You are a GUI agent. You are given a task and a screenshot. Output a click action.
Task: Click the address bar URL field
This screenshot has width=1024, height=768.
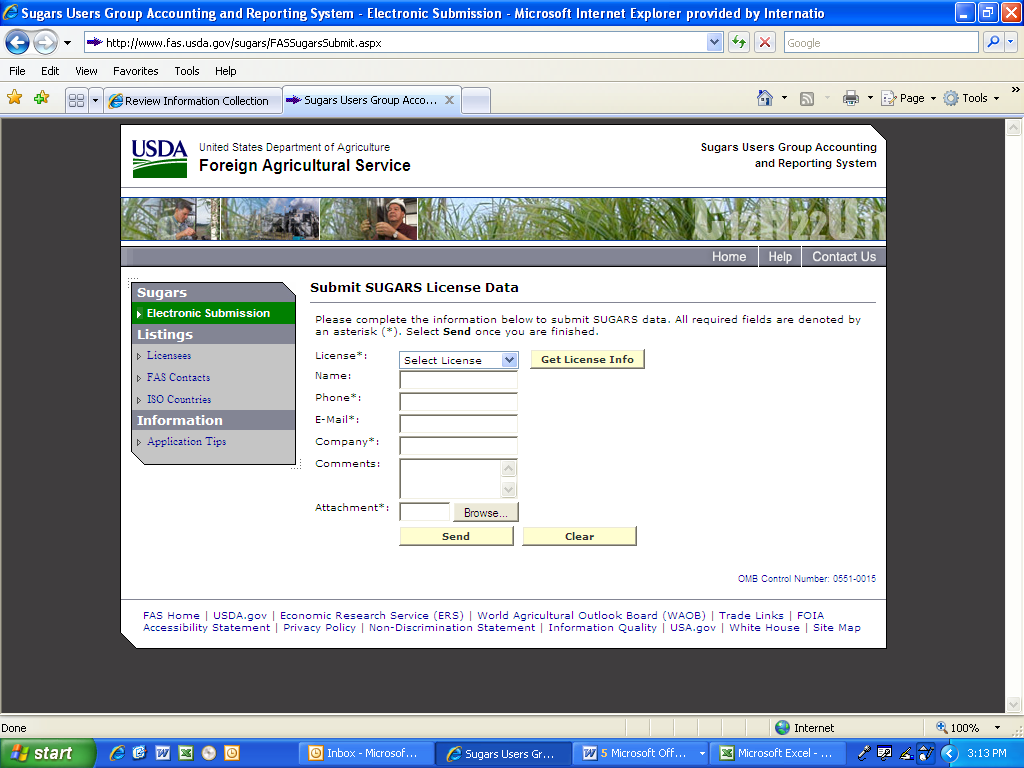click(395, 43)
